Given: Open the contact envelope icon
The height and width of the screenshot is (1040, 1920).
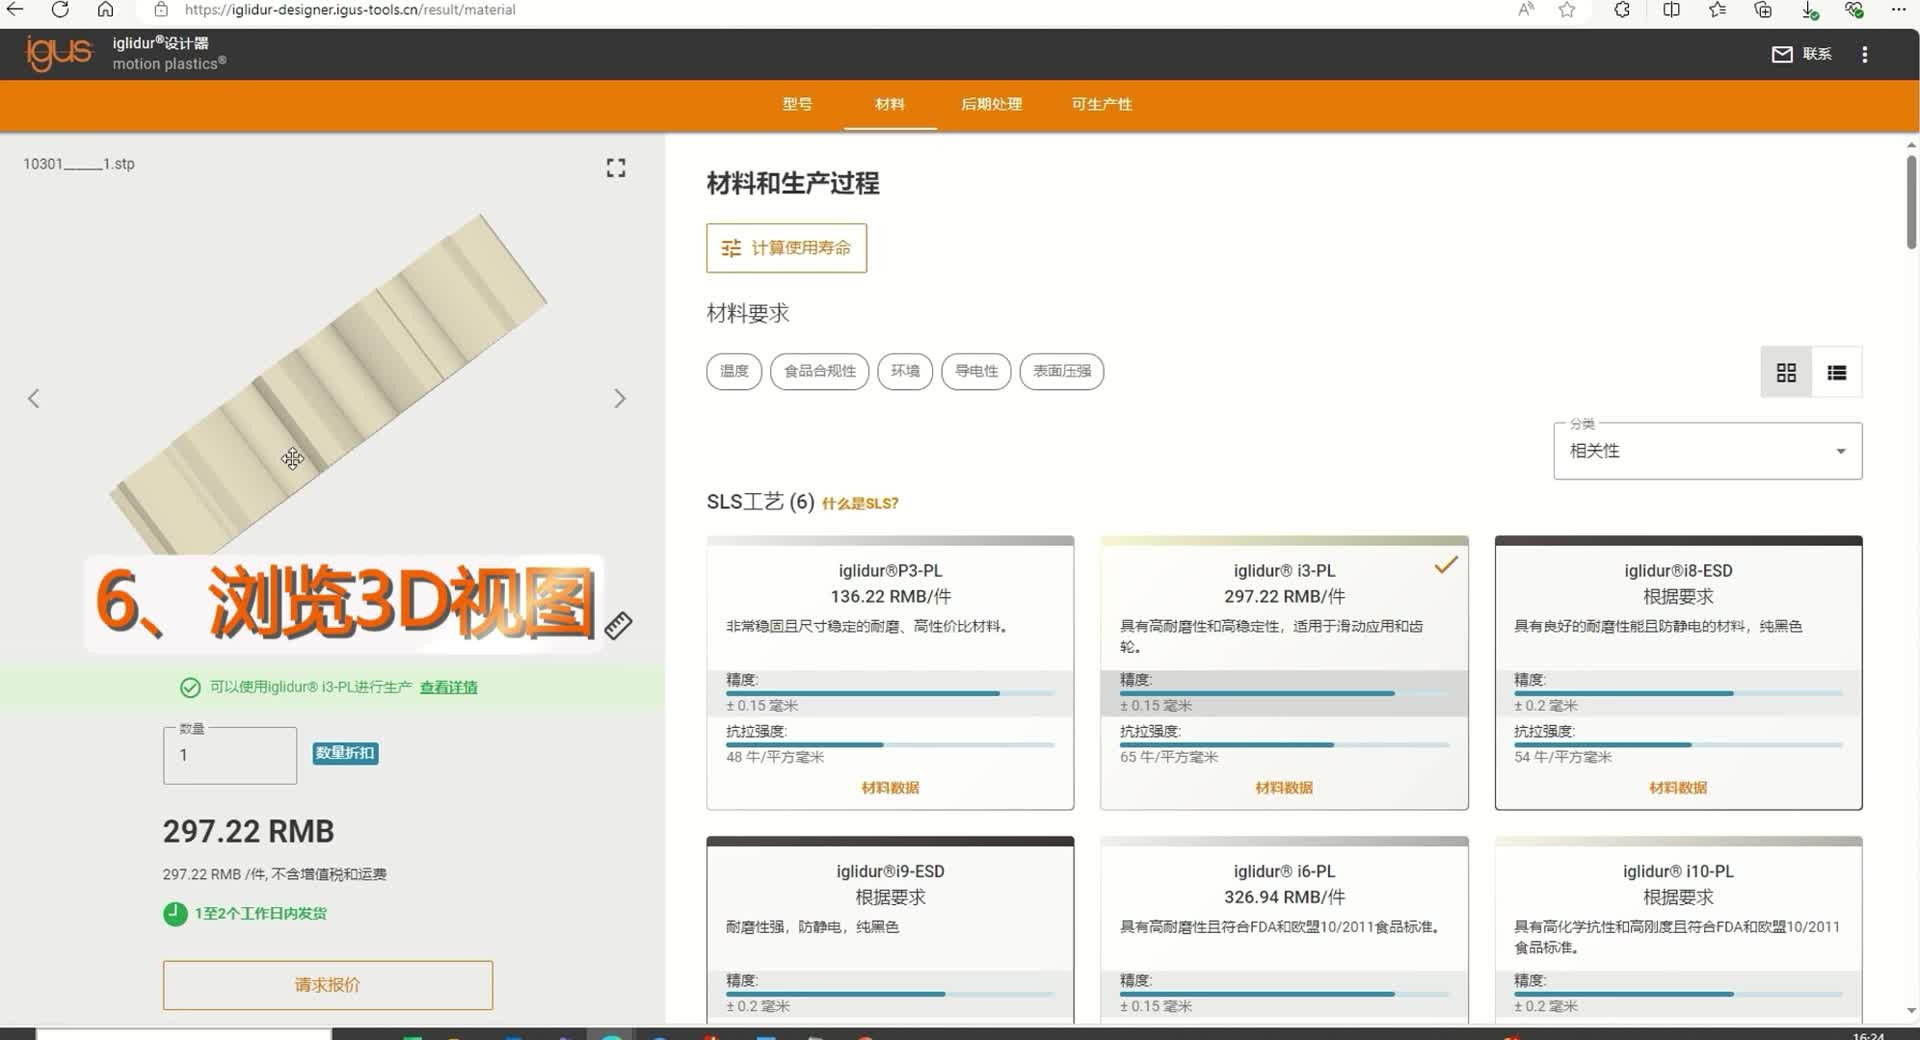Looking at the screenshot, I should (x=1782, y=54).
